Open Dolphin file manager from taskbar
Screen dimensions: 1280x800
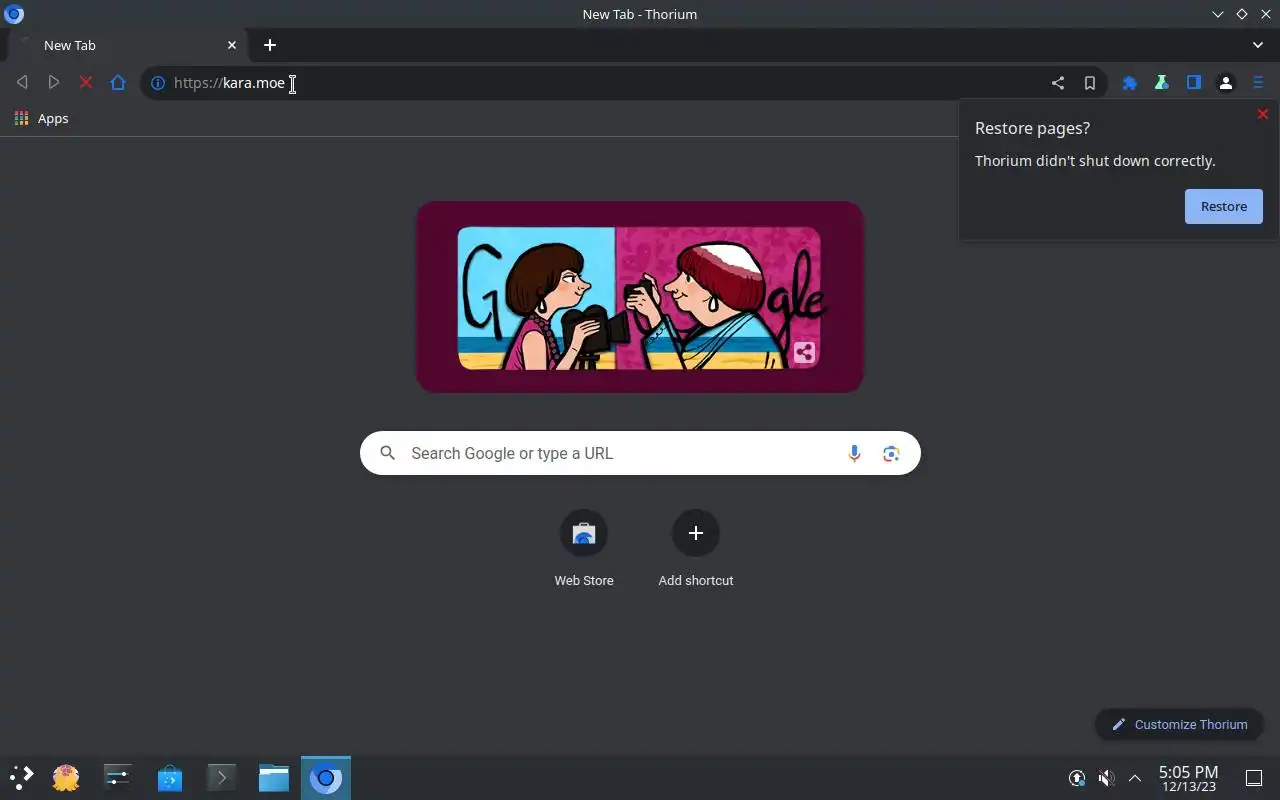274,777
